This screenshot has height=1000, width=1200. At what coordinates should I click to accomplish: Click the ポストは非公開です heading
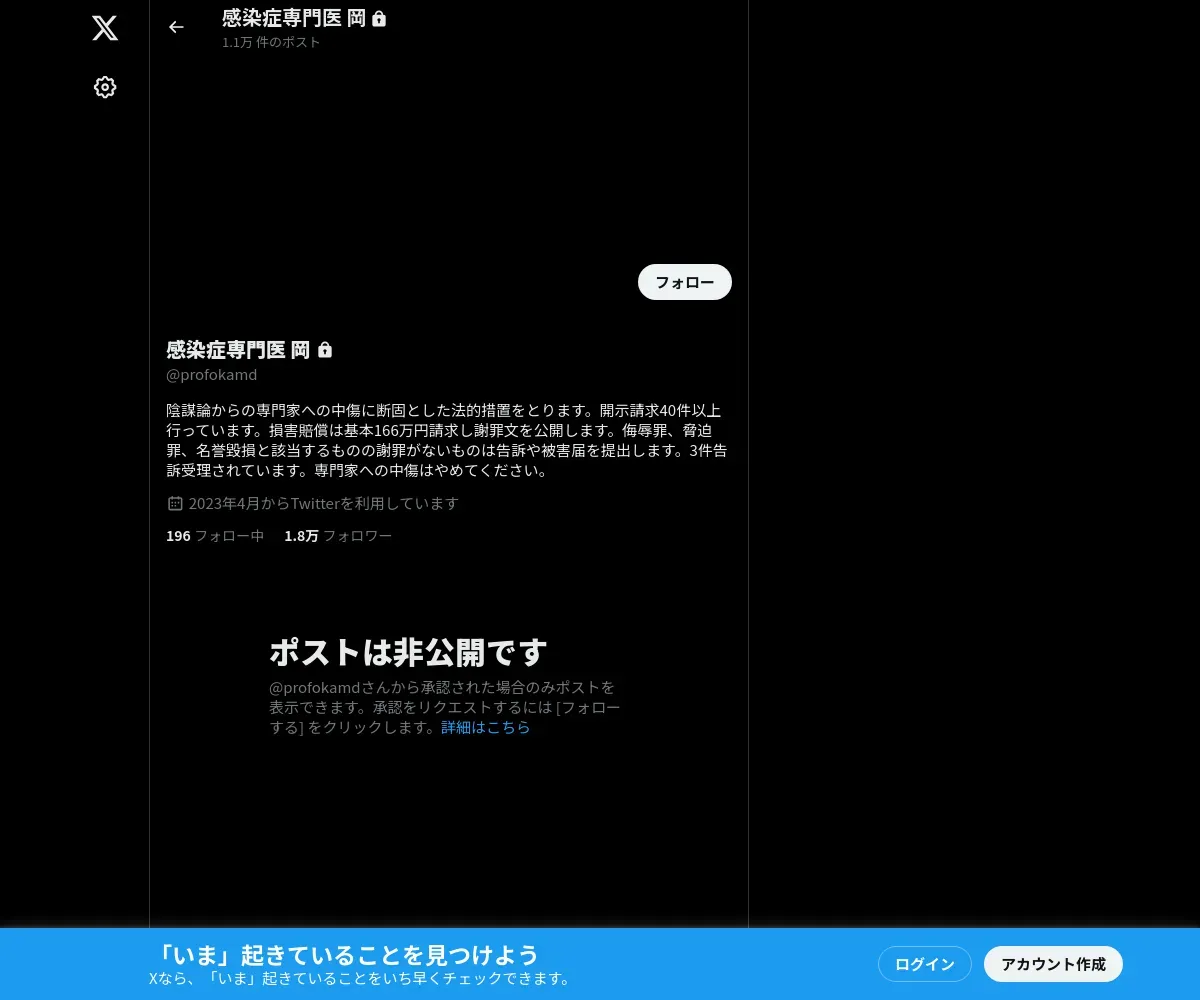click(408, 652)
